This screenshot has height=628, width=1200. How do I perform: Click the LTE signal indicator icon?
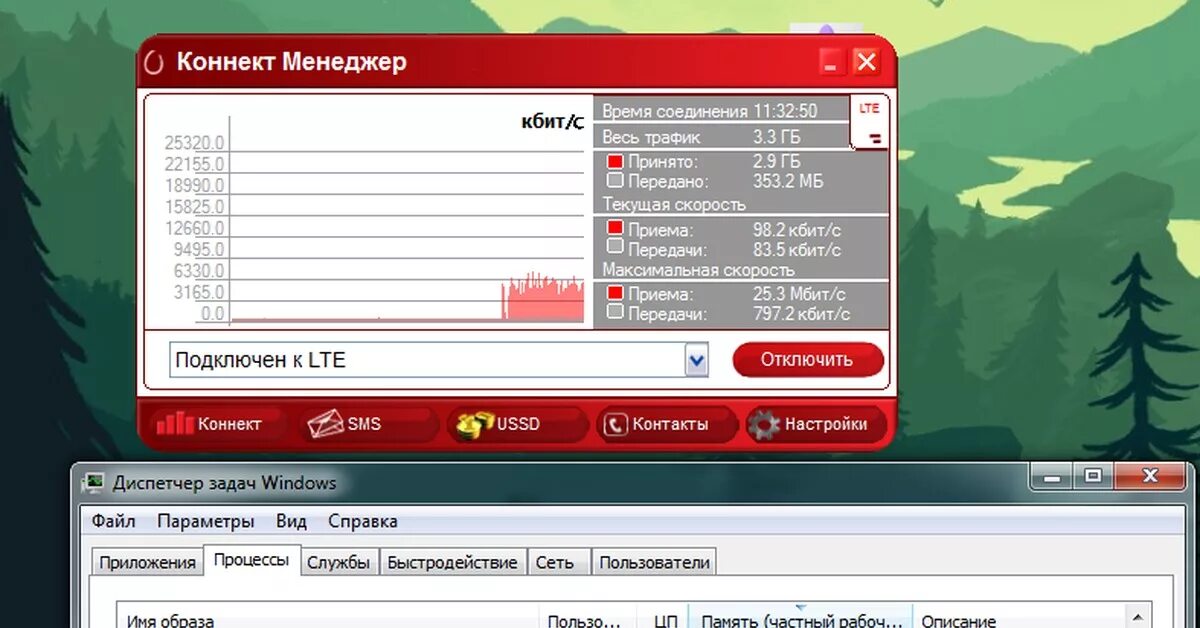(870, 123)
